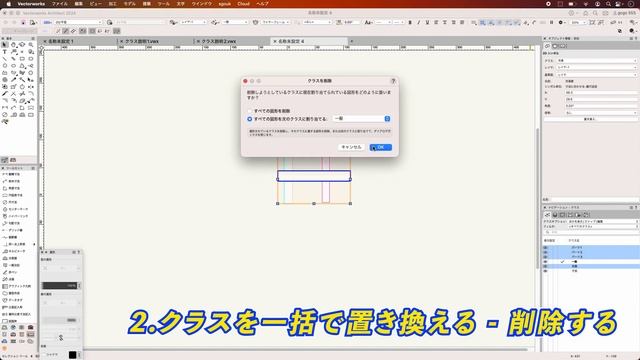This screenshot has width=640, height=360.
Task: Open the ウインドウ menu
Action: (202, 4)
